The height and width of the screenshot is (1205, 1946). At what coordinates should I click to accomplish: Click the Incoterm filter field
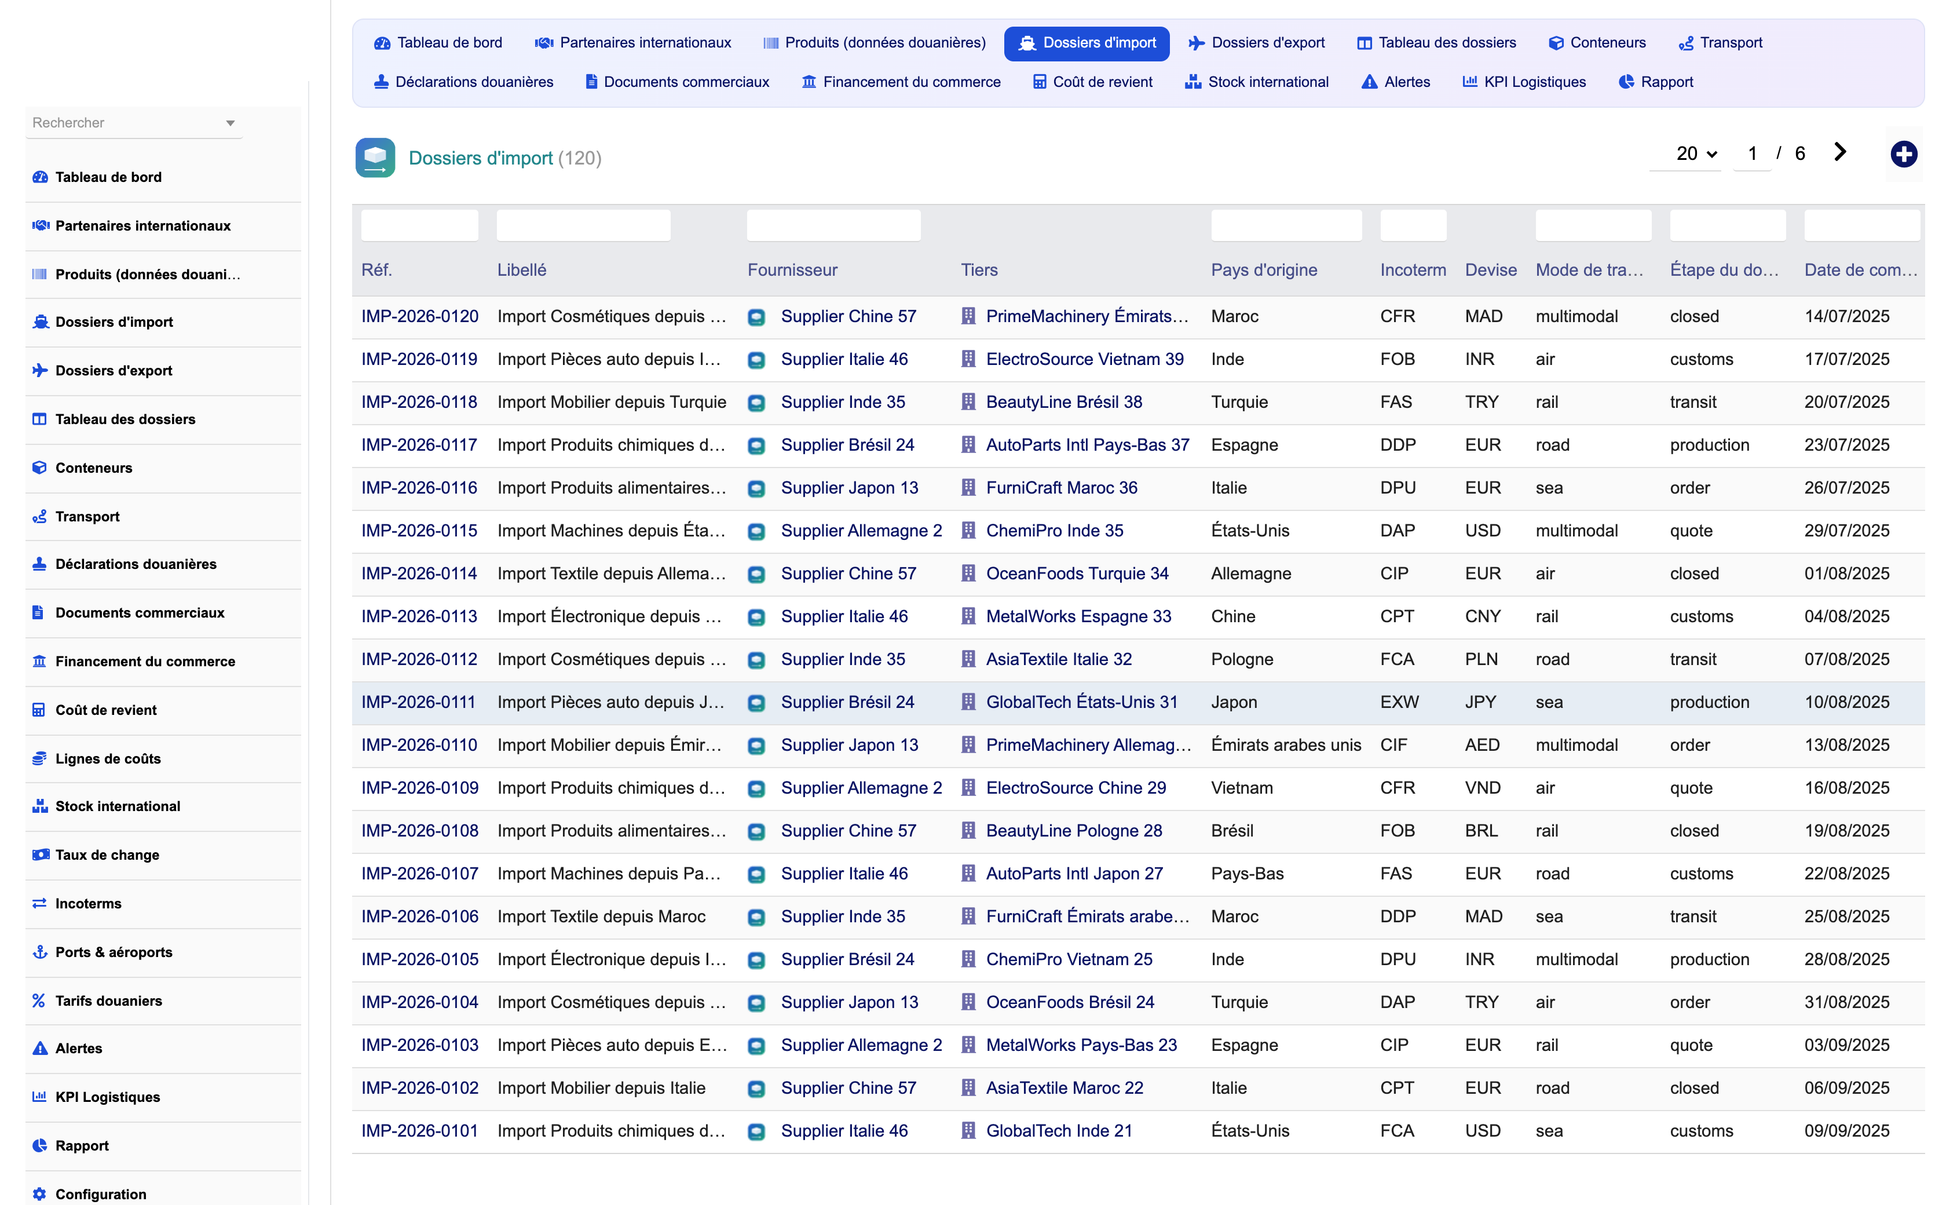tap(1413, 226)
